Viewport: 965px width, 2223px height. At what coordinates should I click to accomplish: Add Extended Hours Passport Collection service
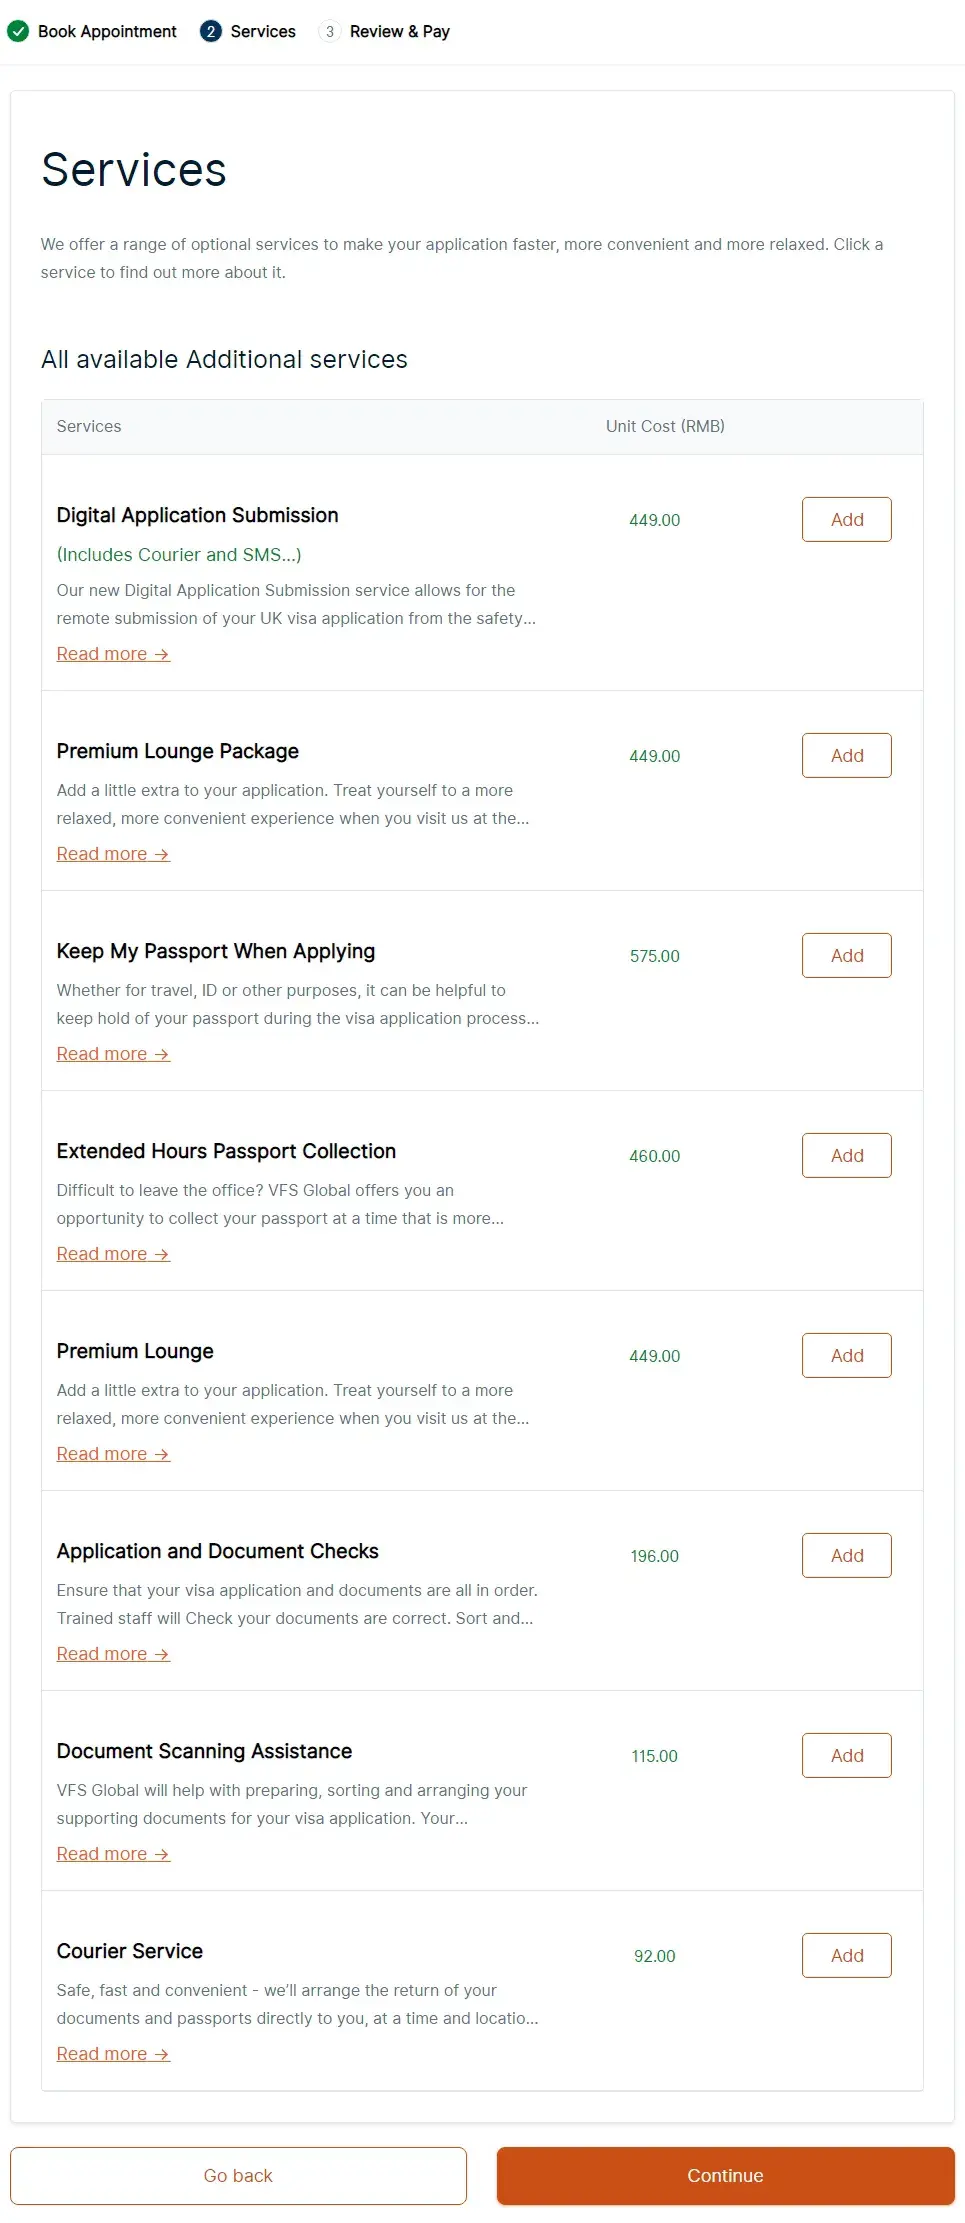846,1155
